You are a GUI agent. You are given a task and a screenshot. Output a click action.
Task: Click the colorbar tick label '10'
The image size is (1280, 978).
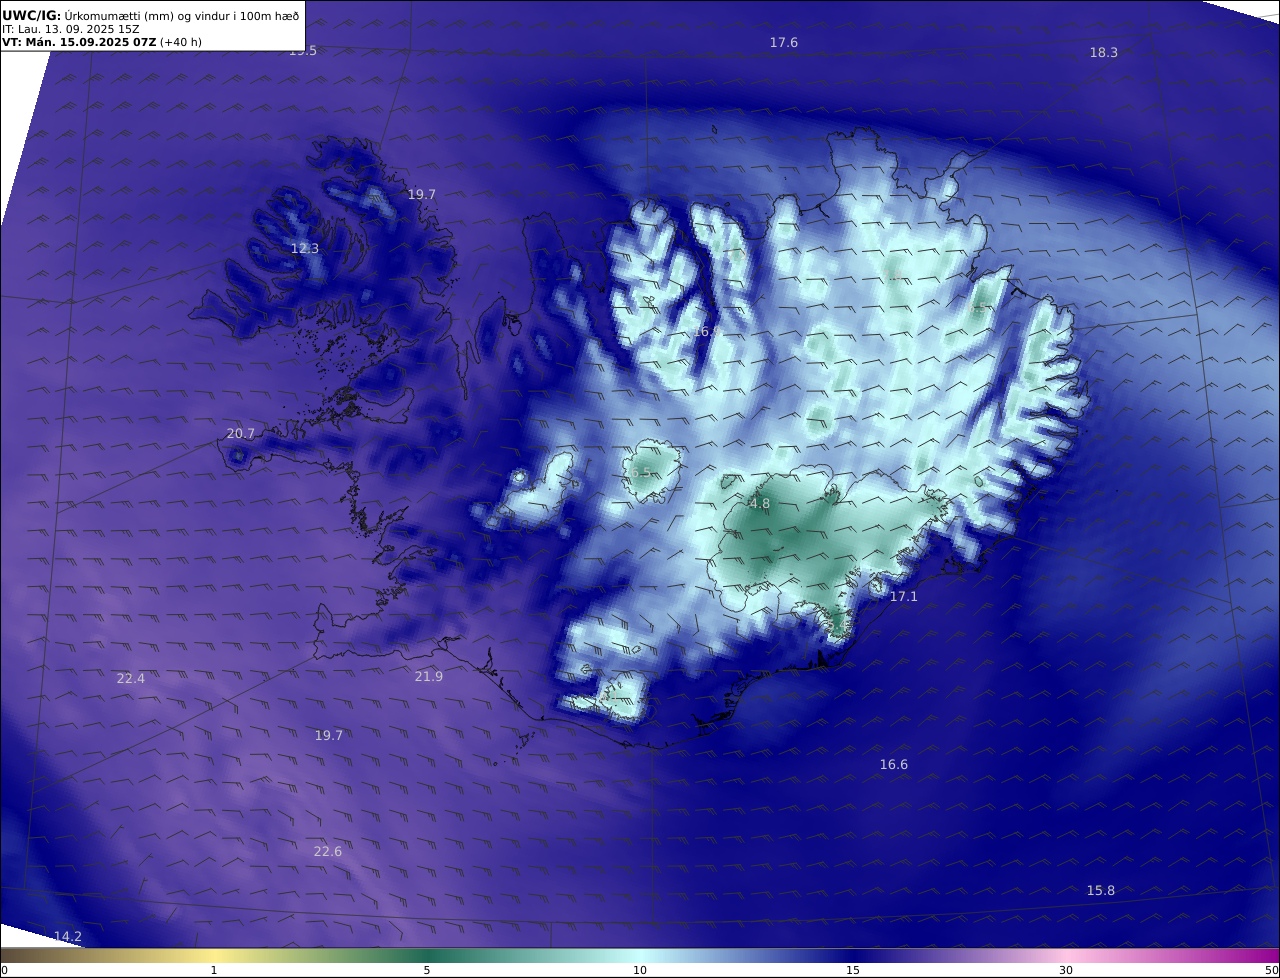pyautogui.click(x=640, y=970)
